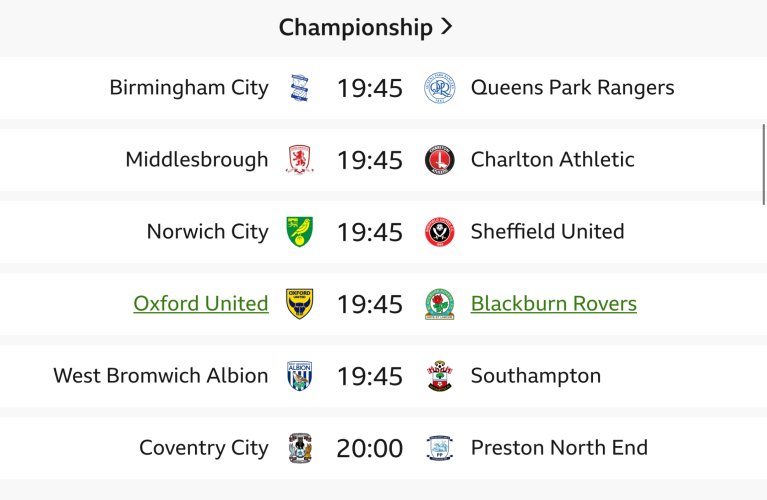Screen dimensions: 767x500
Task: Open the Oxford United link
Action: point(200,304)
